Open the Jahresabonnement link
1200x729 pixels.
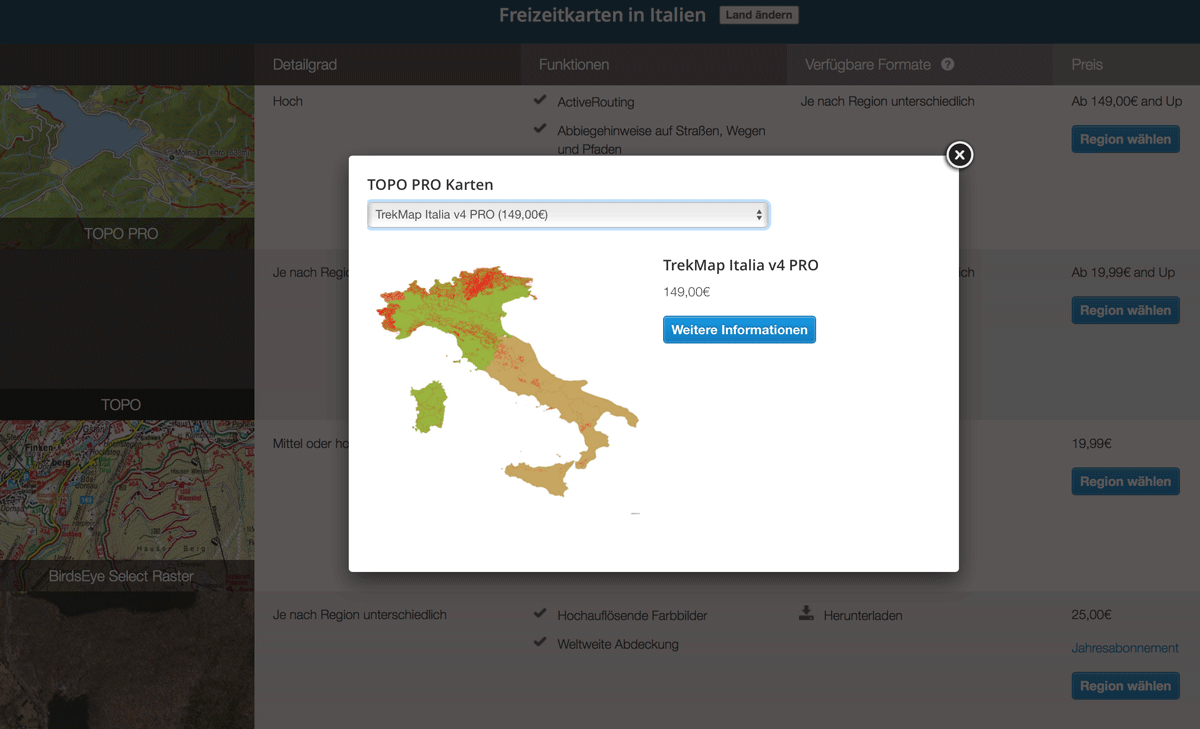point(1125,648)
